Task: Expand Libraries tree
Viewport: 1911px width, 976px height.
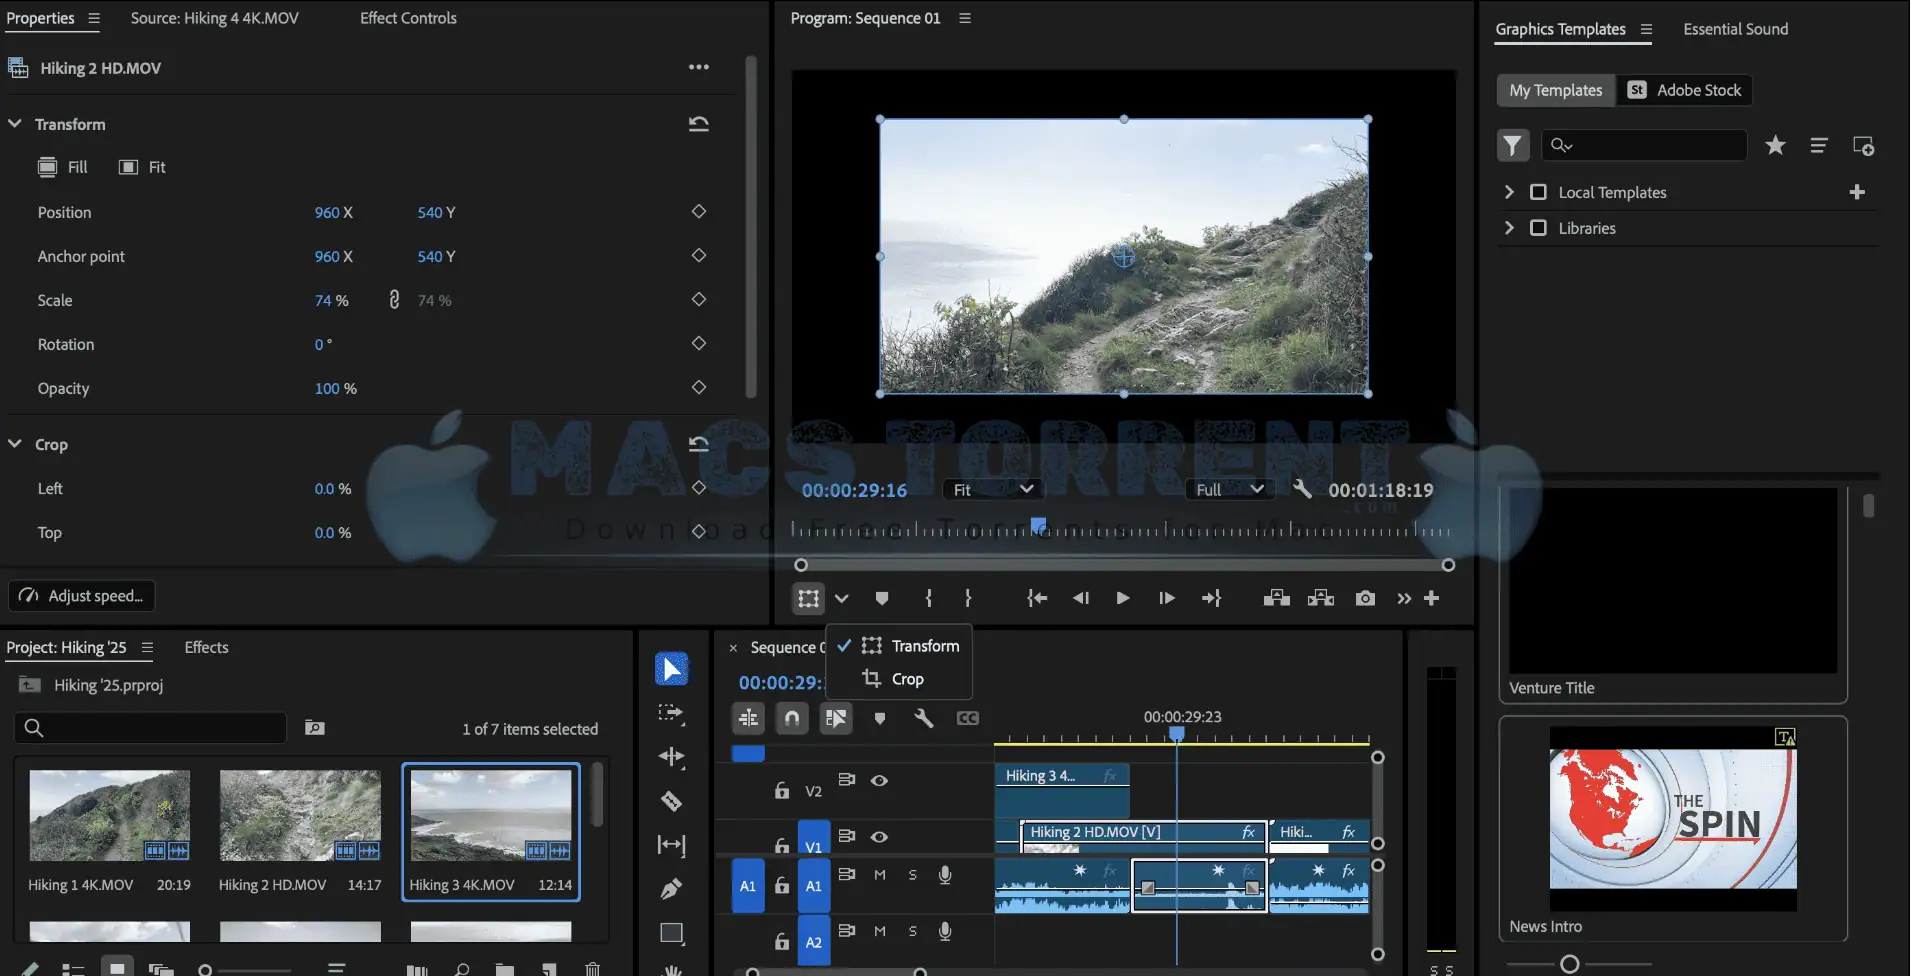Action: click(1509, 228)
